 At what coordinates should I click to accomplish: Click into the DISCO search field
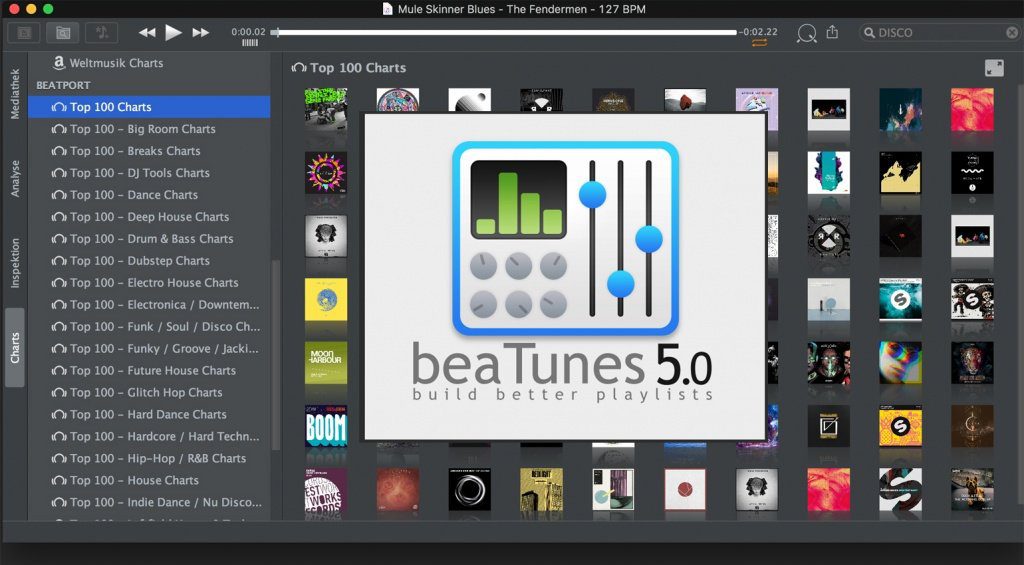tap(939, 32)
